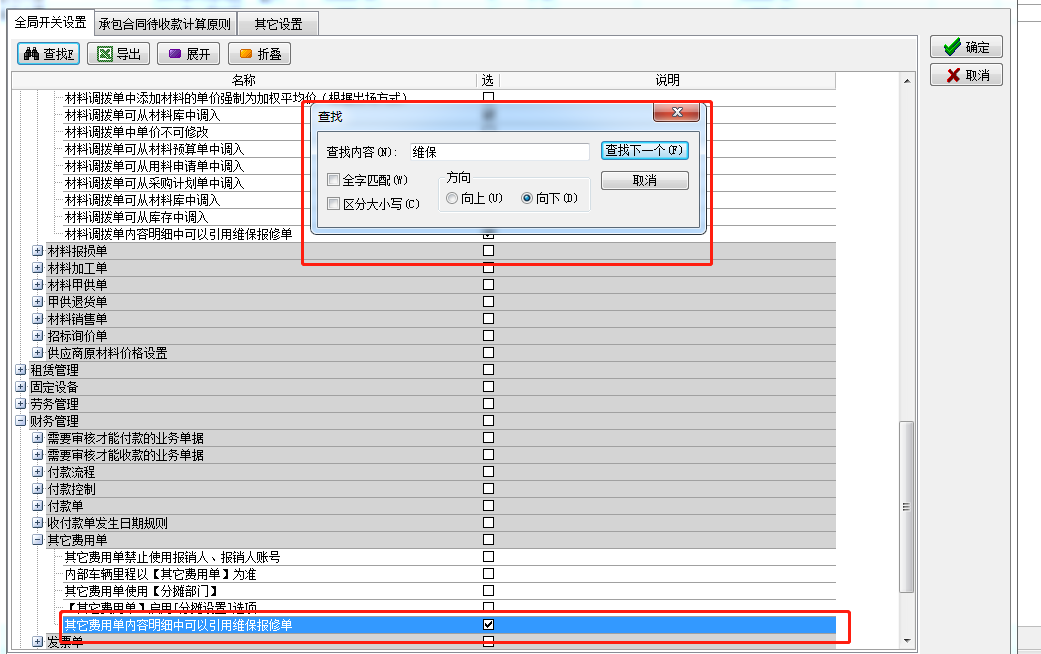Click the 折叠 collapse-all toolbar button
This screenshot has height=654, width=1041.
pos(259,54)
